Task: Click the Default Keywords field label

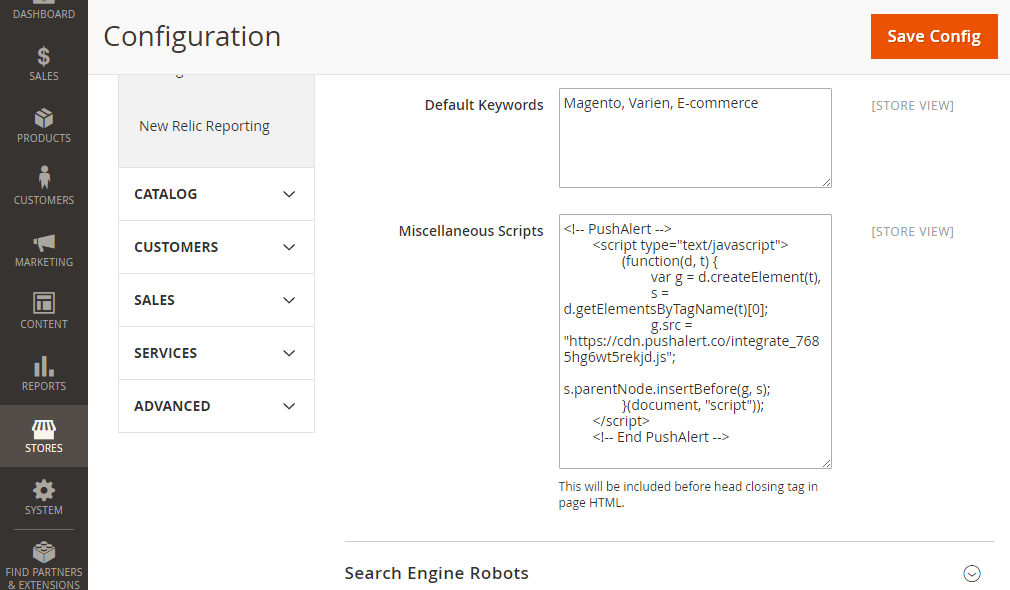Action: pyautogui.click(x=484, y=105)
